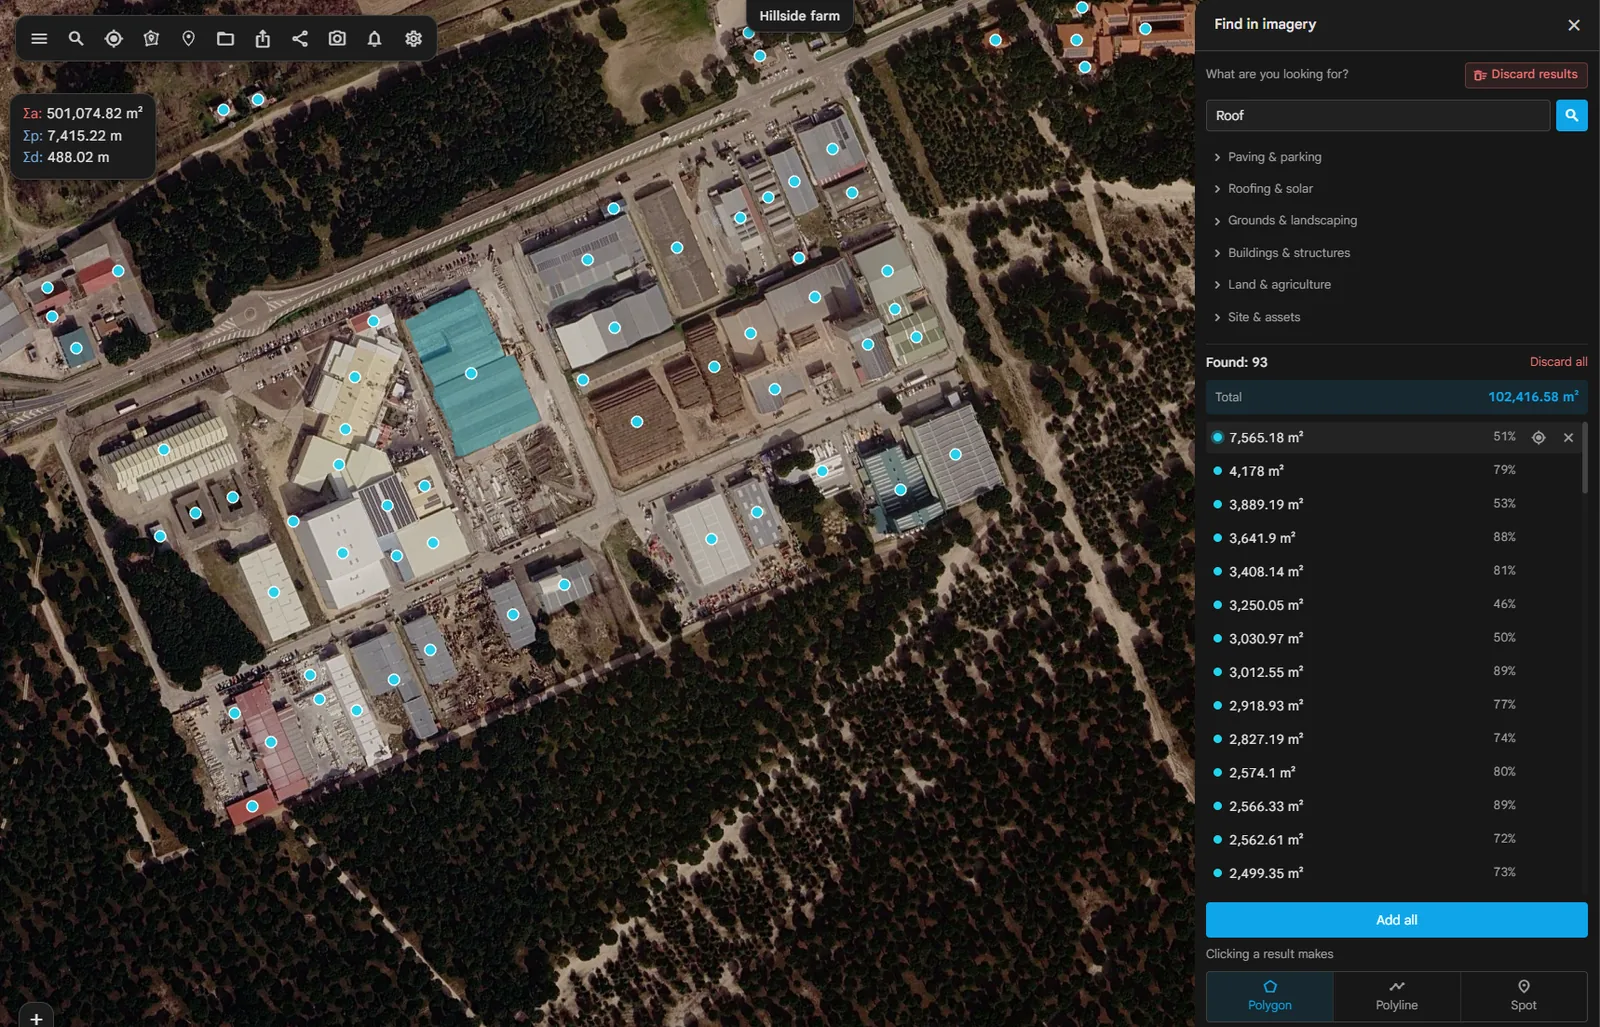
Task: Click the Hillside farm label
Action: pos(799,16)
